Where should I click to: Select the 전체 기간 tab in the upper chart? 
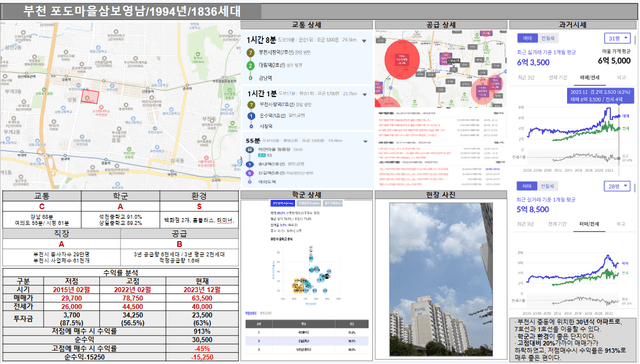click(558, 78)
